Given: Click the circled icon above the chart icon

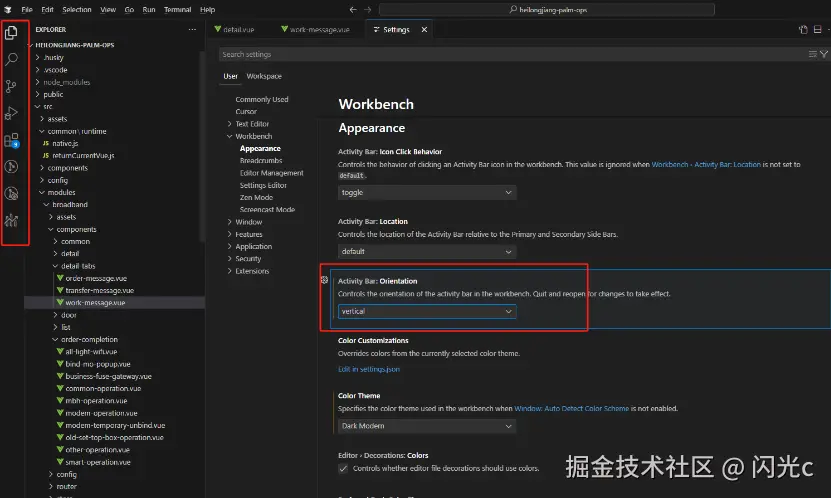Looking at the screenshot, I should coord(11,193).
